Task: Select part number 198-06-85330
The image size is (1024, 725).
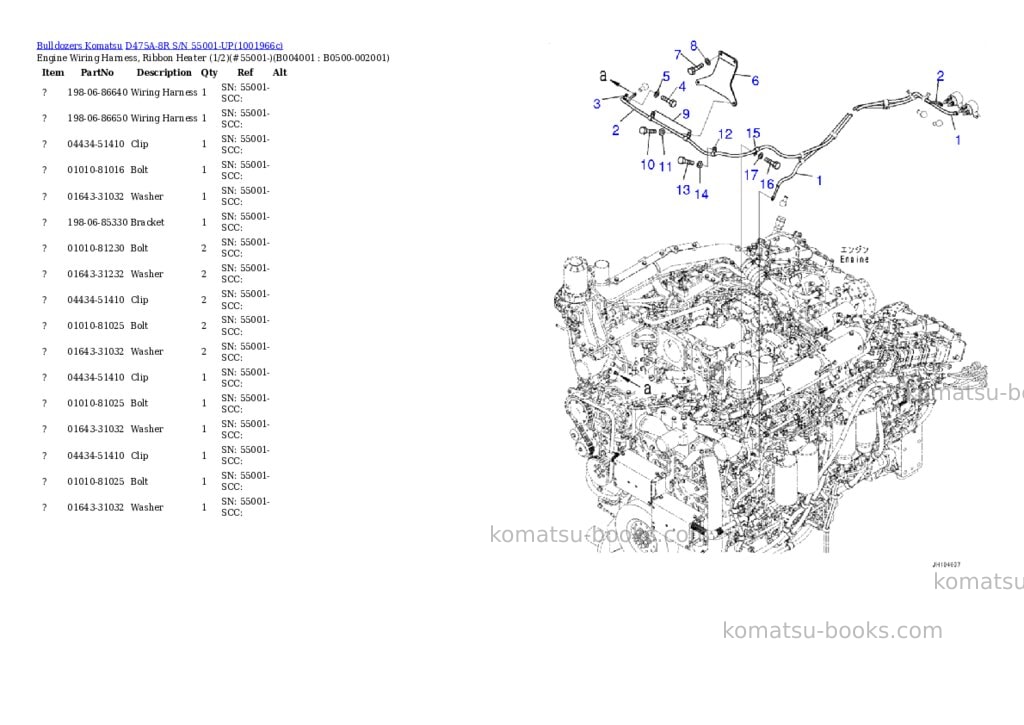Action: 97,222
